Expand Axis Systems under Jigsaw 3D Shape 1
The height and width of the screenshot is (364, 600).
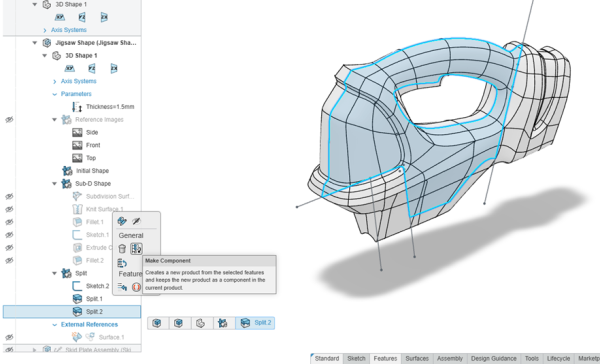[55, 81]
